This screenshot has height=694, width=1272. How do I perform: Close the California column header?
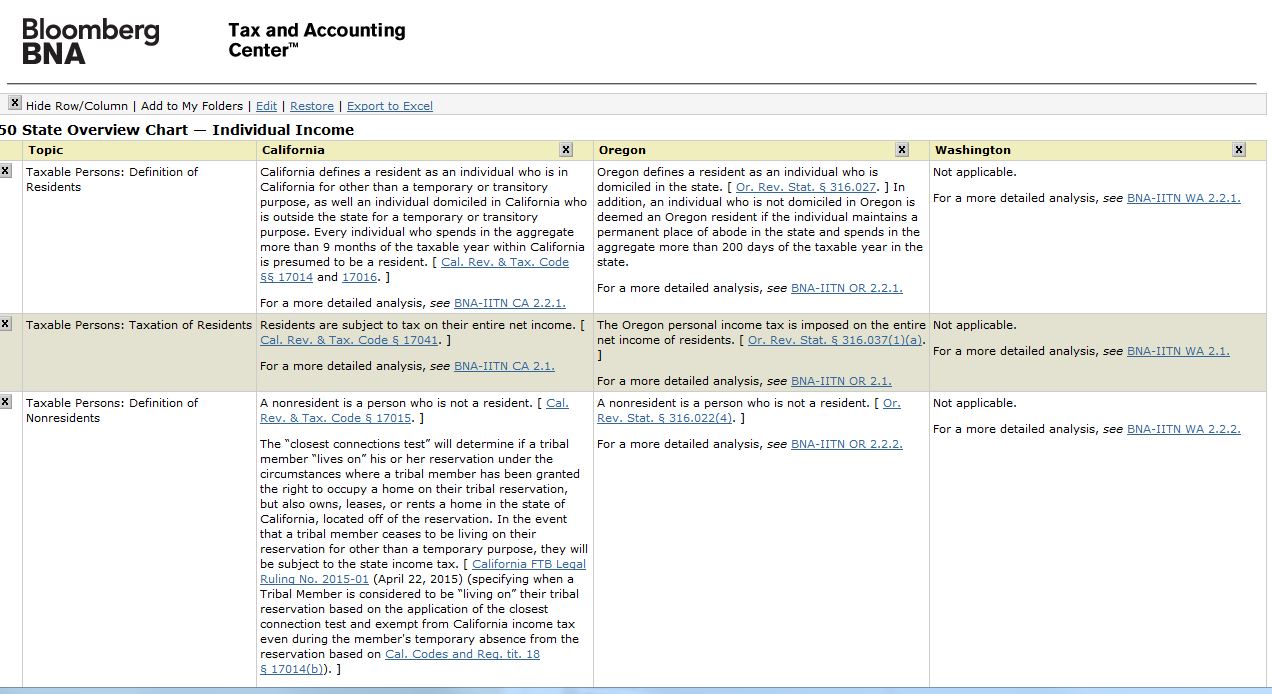[x=566, y=149]
